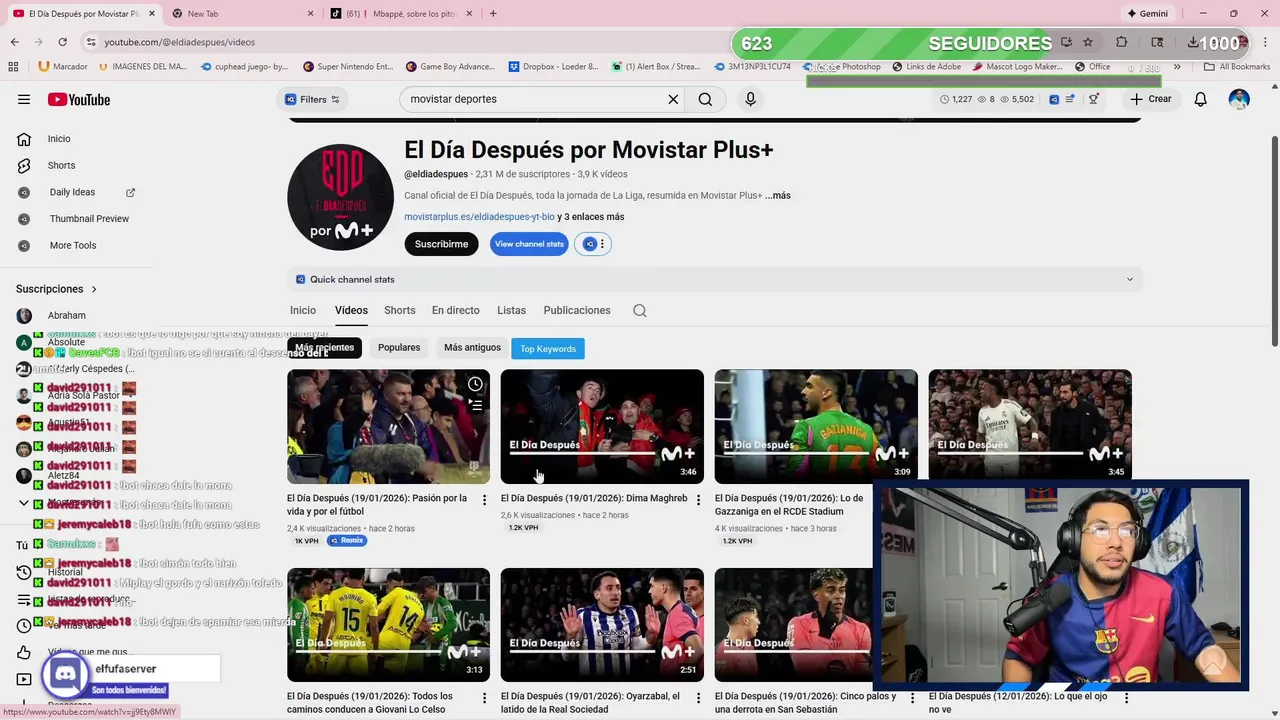Open the Chrome extensions puzzle icon
The image size is (1280, 720).
(1121, 42)
